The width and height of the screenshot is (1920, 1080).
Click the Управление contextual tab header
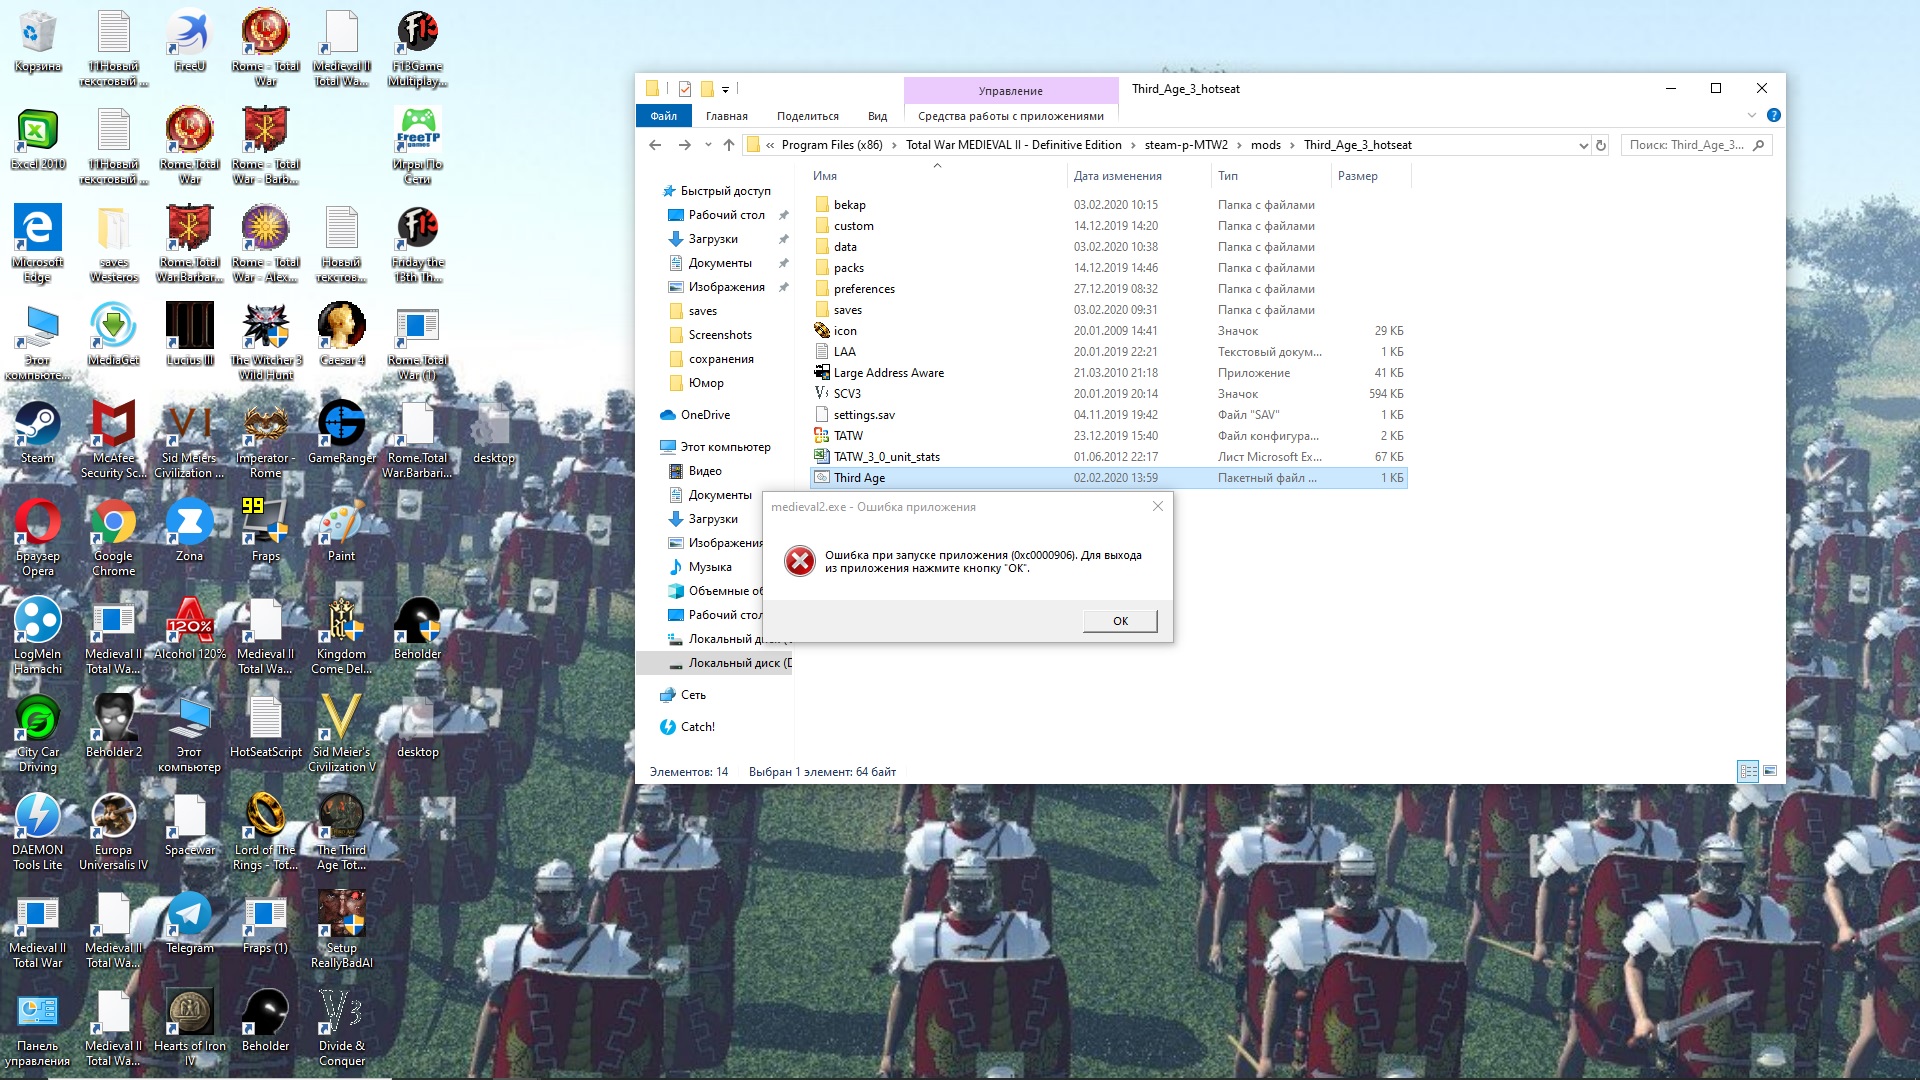coord(1011,91)
